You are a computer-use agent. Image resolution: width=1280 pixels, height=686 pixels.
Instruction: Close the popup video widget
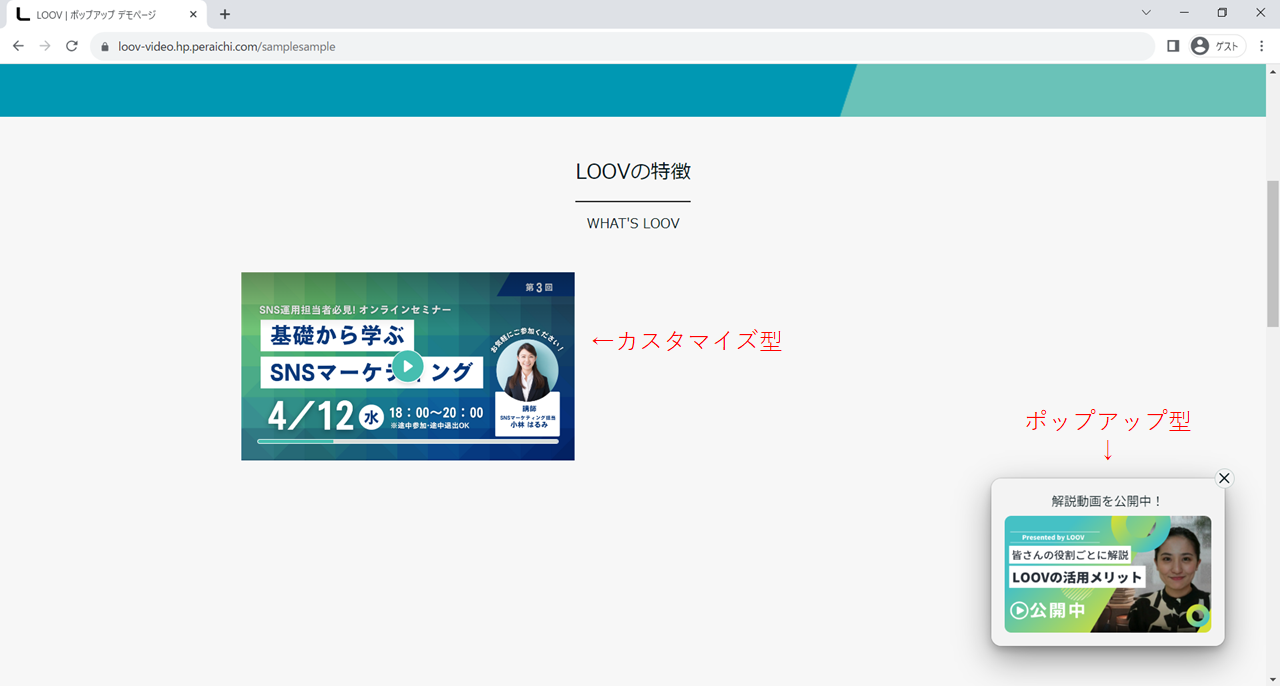pos(1224,478)
